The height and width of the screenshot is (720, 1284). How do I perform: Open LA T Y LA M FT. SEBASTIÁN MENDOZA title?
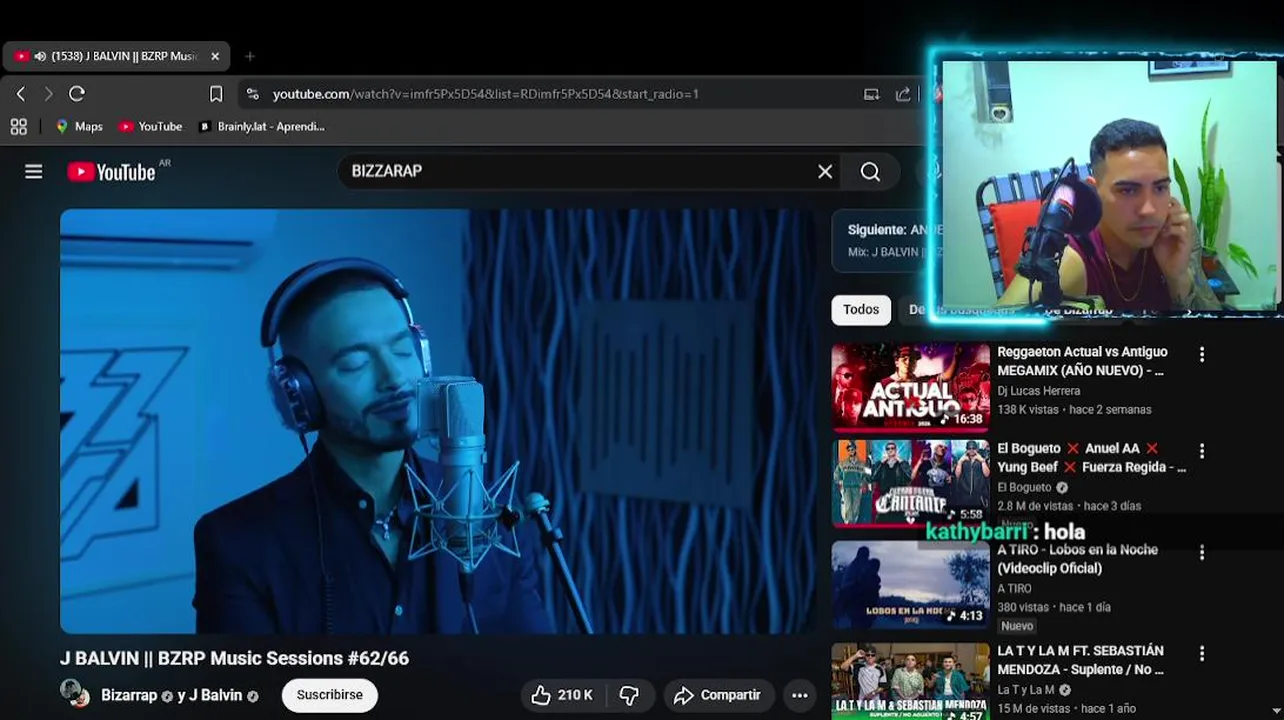[x=1081, y=660]
